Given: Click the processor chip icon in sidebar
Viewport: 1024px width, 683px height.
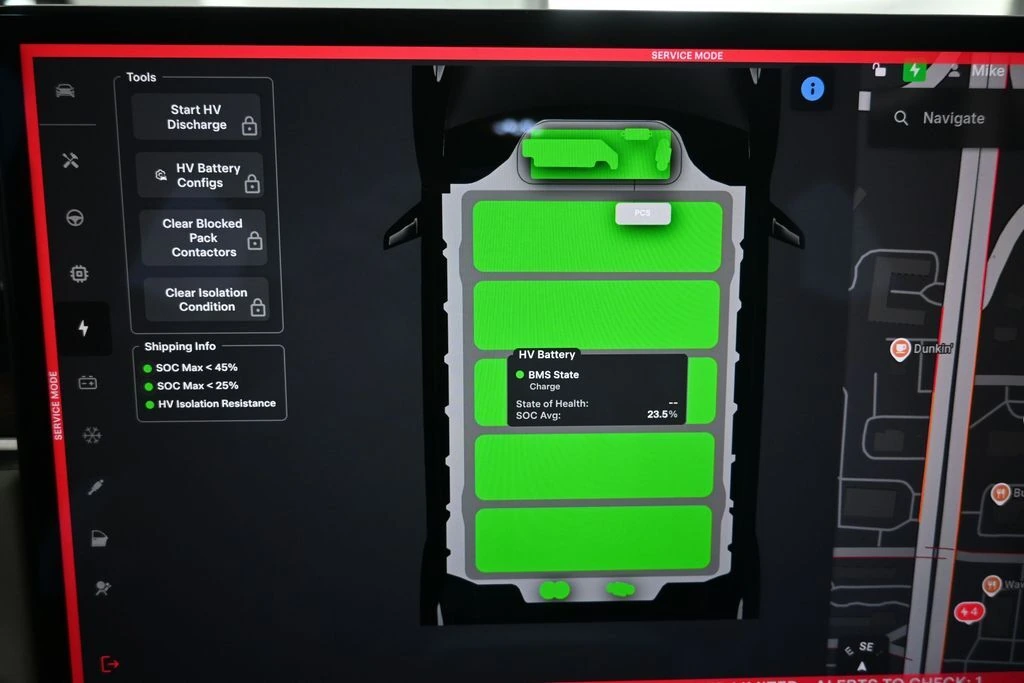Looking at the screenshot, I should pos(79,273).
